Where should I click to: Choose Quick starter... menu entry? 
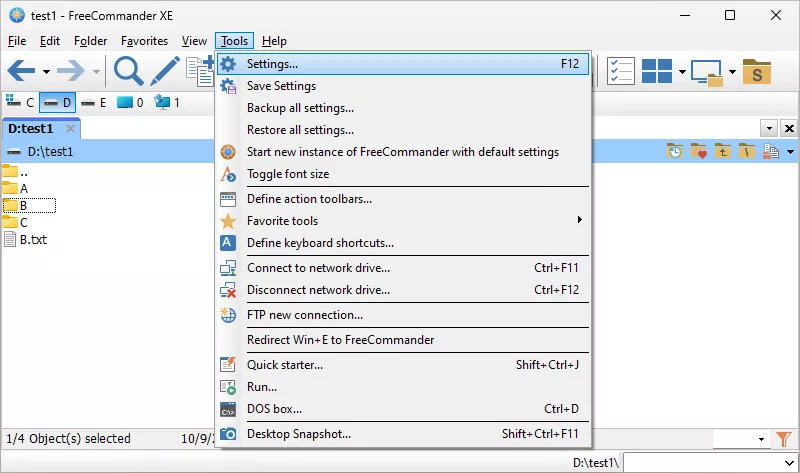[x=403, y=364]
